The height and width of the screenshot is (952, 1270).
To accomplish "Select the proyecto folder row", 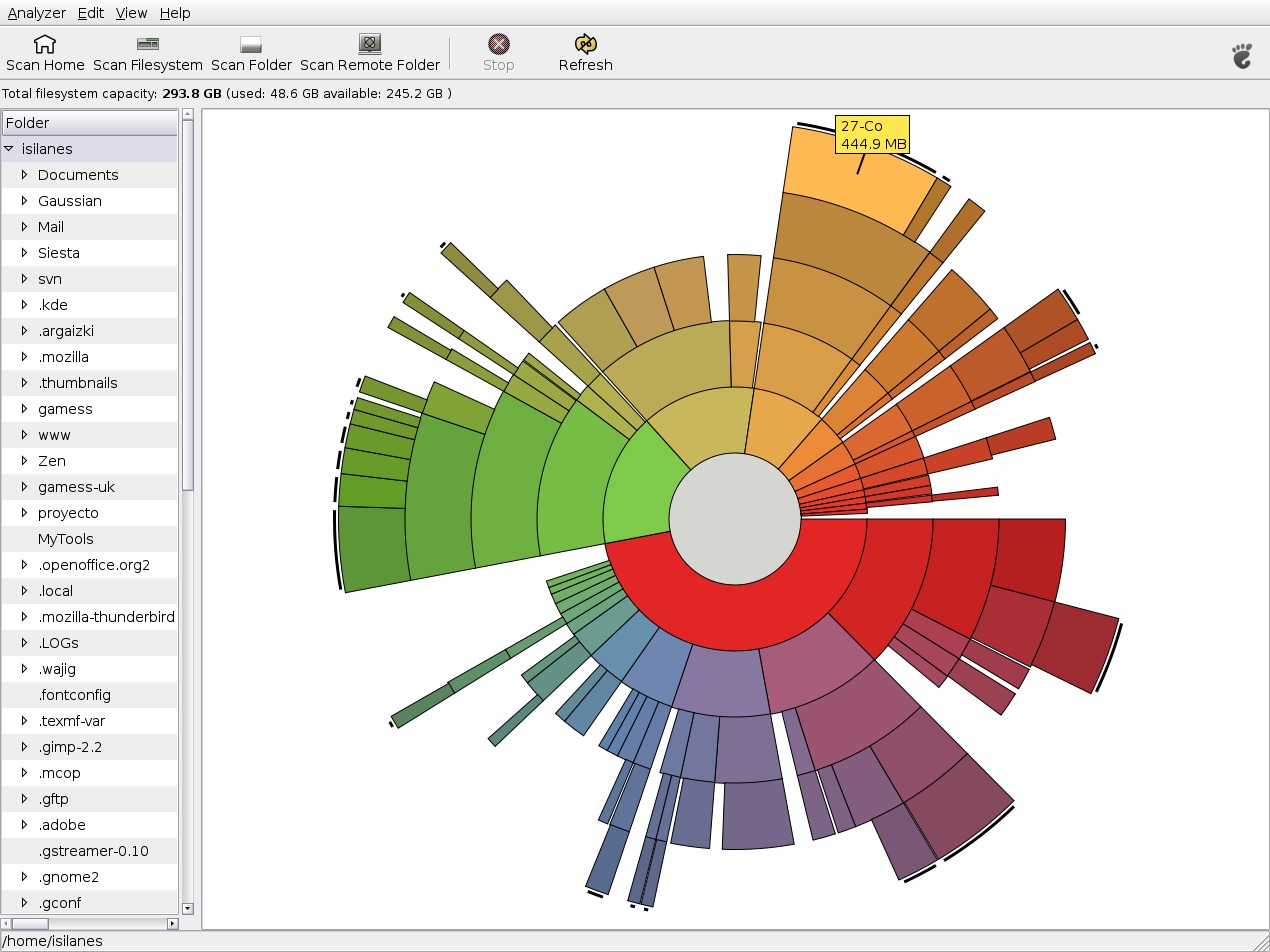I will tap(90, 513).
